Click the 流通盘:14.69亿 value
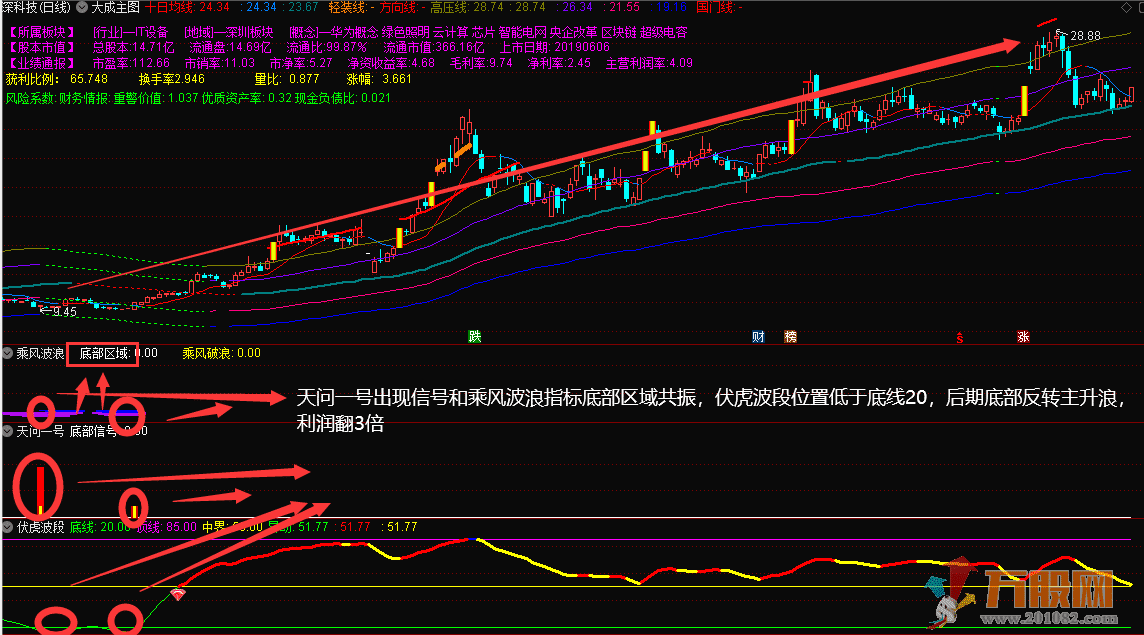 pos(230,47)
